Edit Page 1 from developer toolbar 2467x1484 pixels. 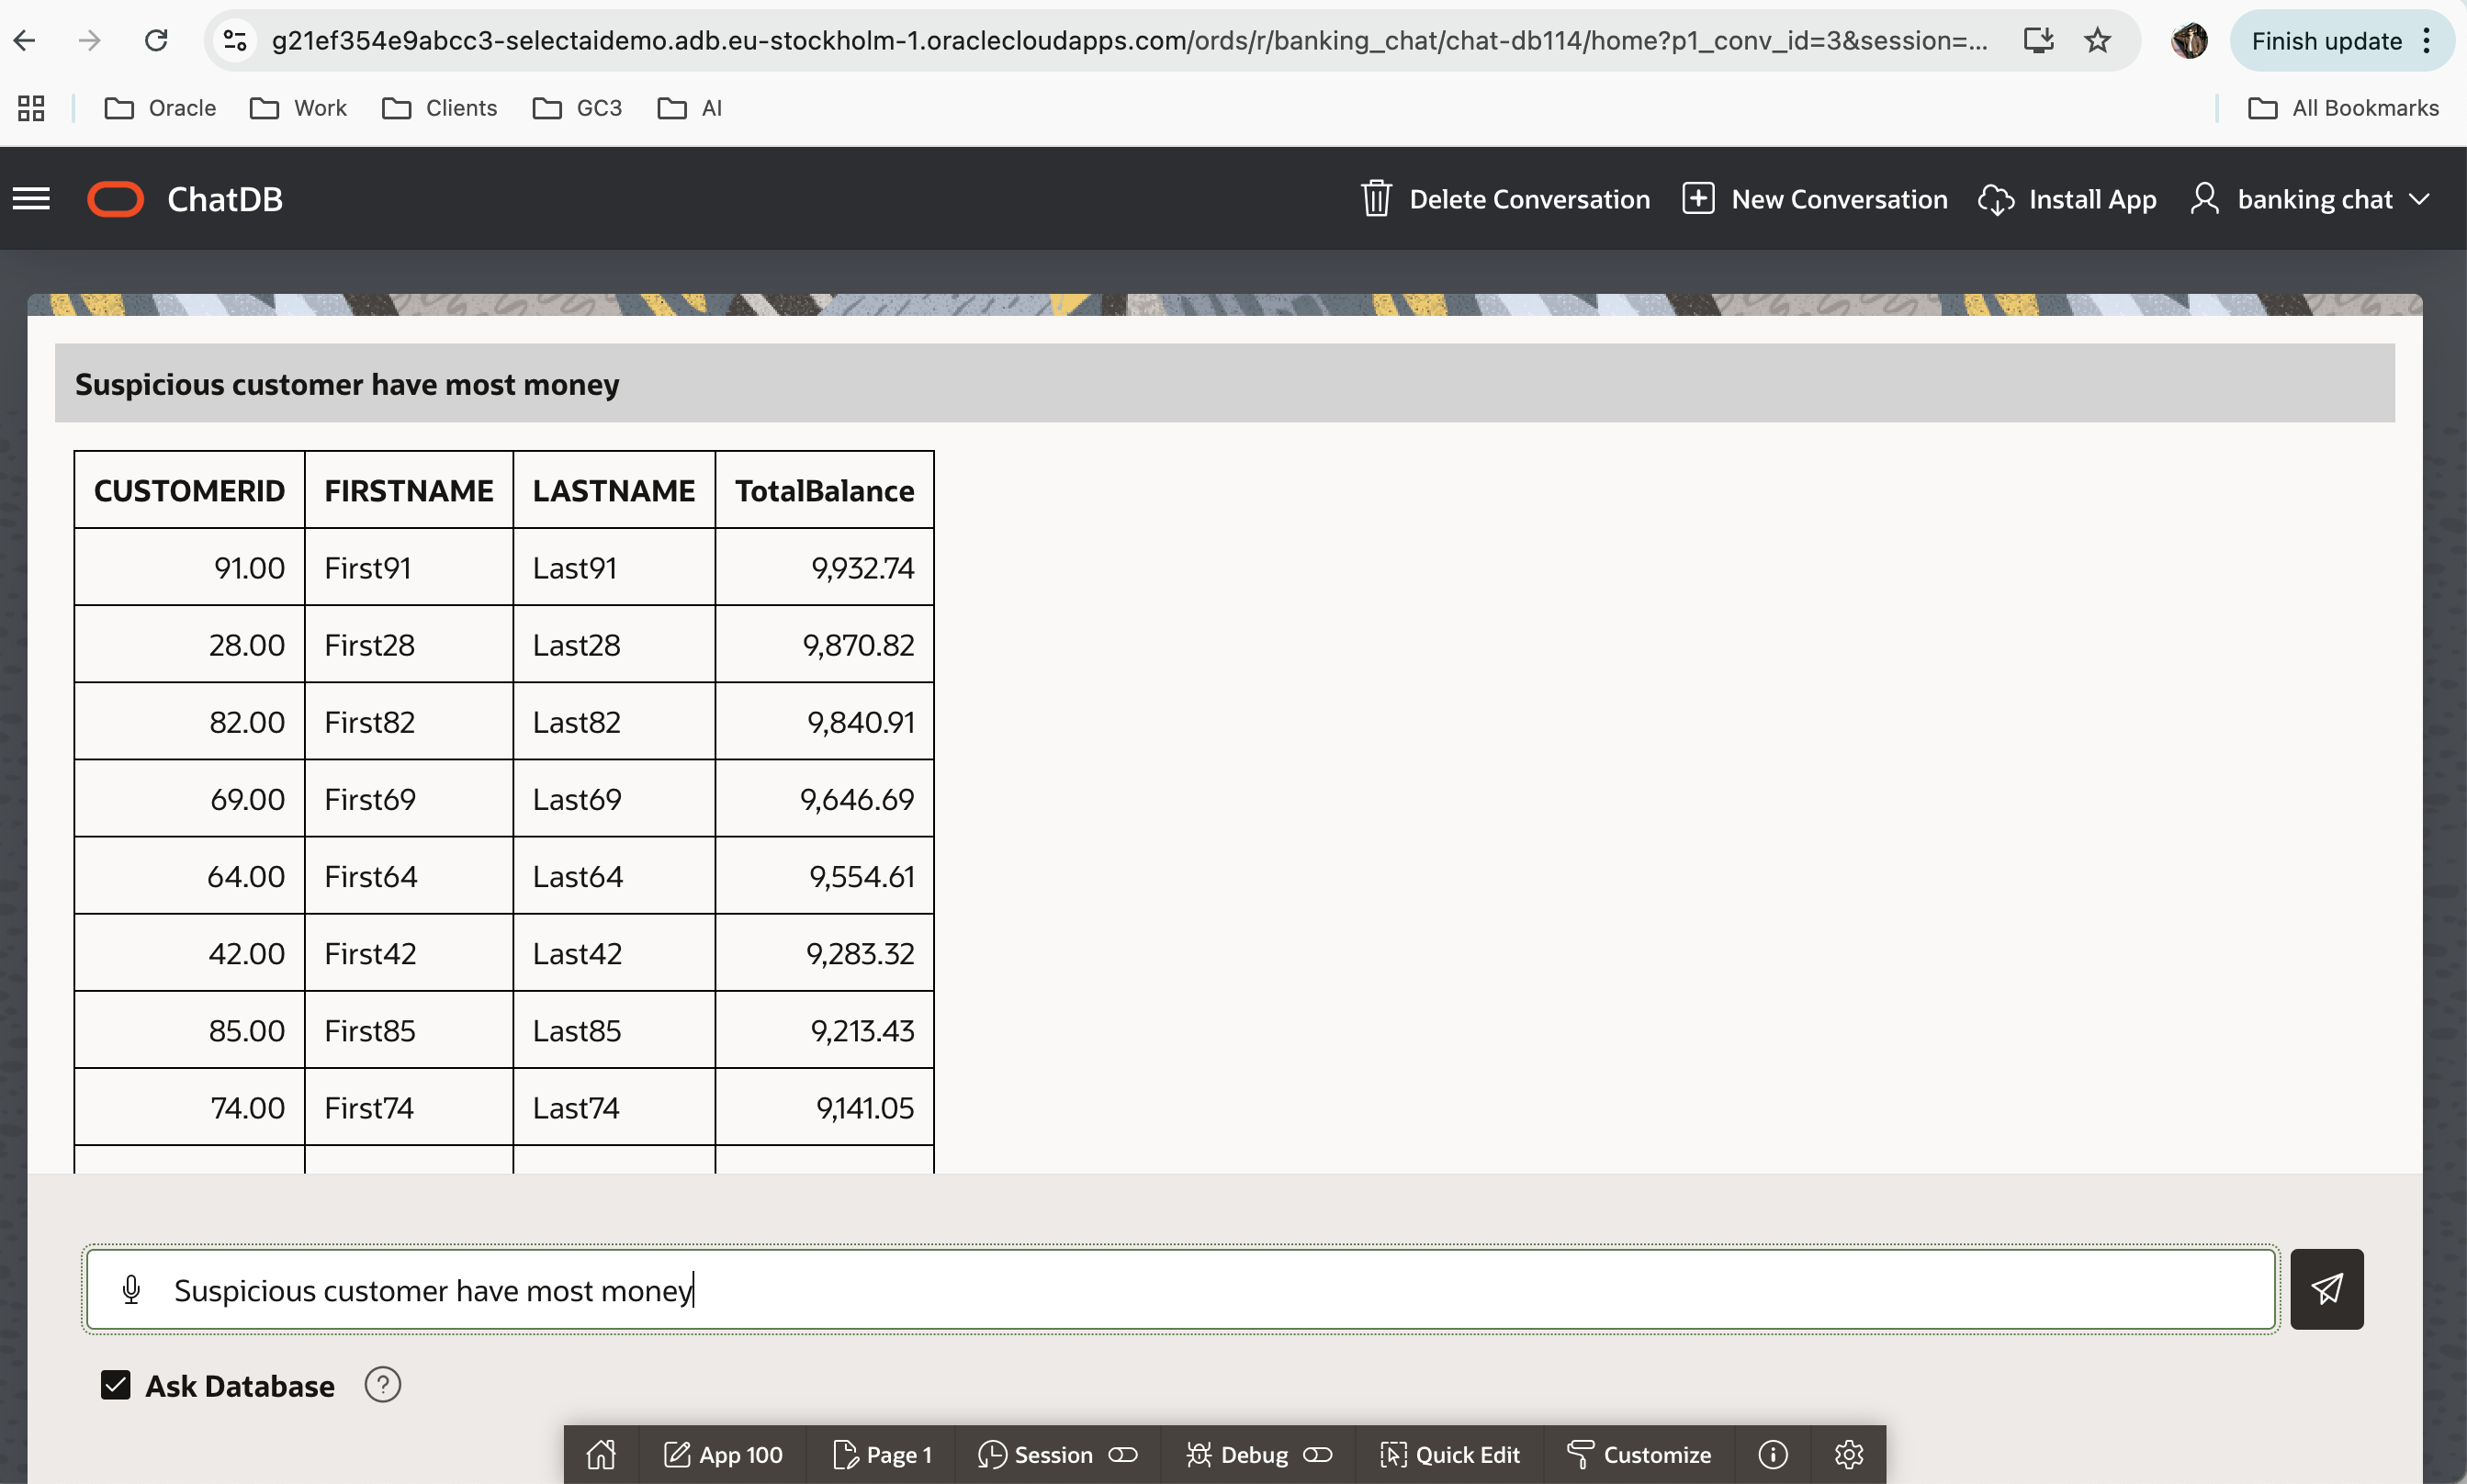coord(882,1454)
